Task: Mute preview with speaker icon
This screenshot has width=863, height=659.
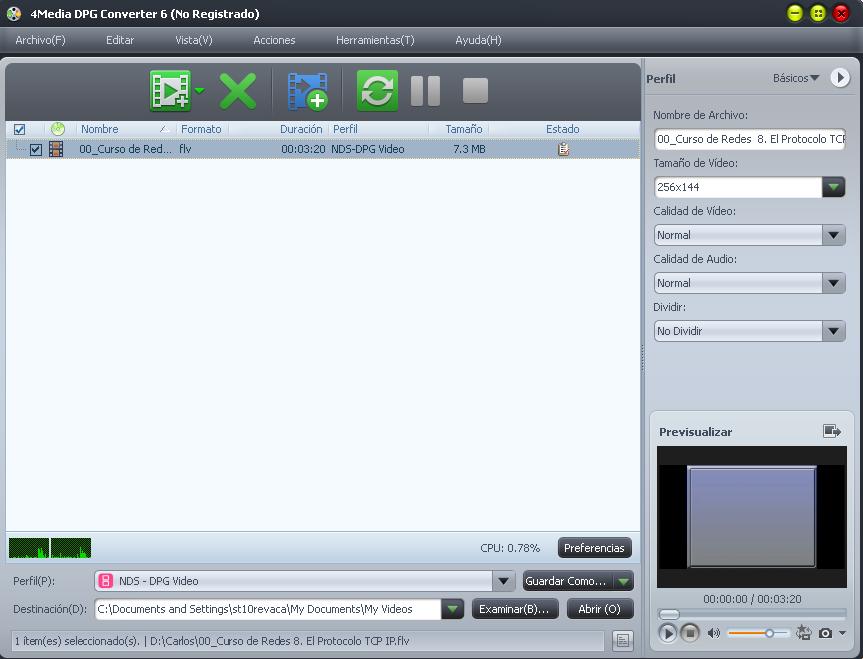Action: (714, 633)
